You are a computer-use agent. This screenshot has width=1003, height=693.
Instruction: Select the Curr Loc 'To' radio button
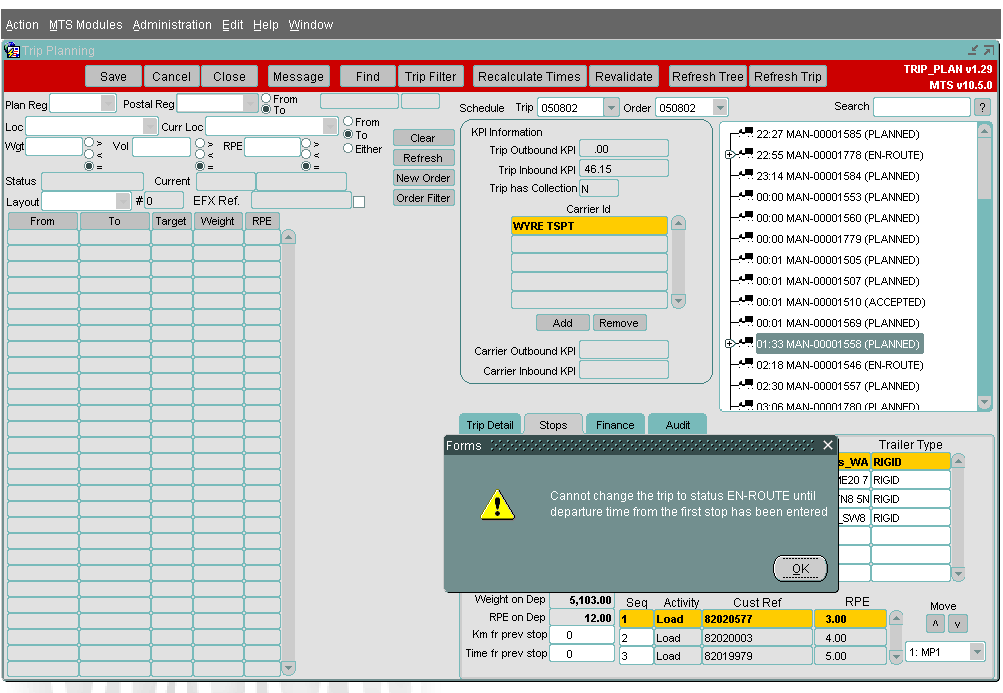(348, 134)
